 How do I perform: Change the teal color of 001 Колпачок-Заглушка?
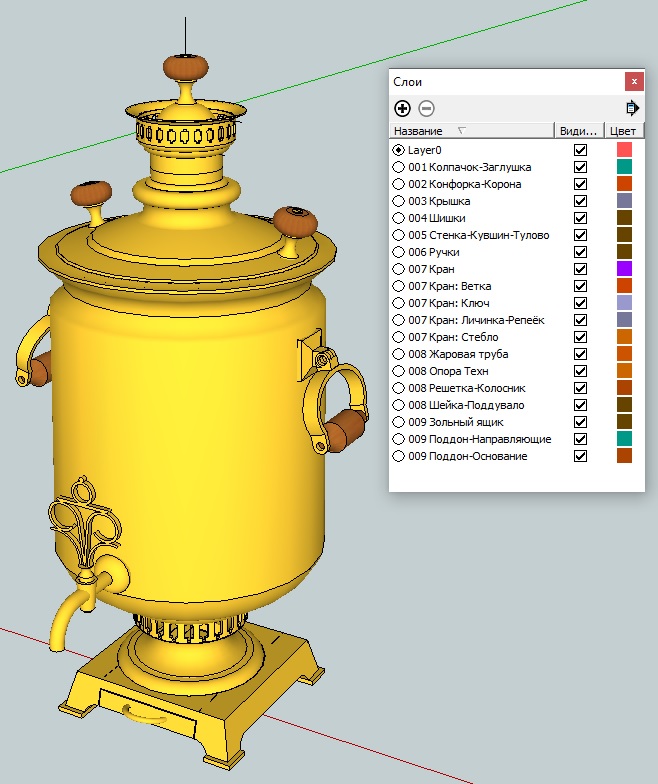(624, 167)
